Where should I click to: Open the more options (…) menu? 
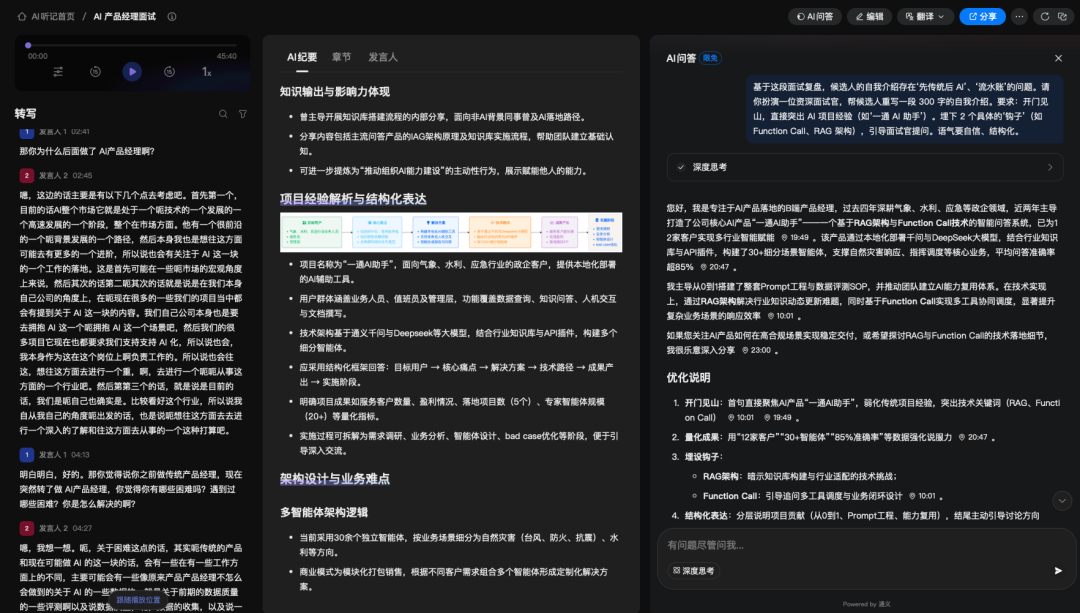pos(1018,17)
